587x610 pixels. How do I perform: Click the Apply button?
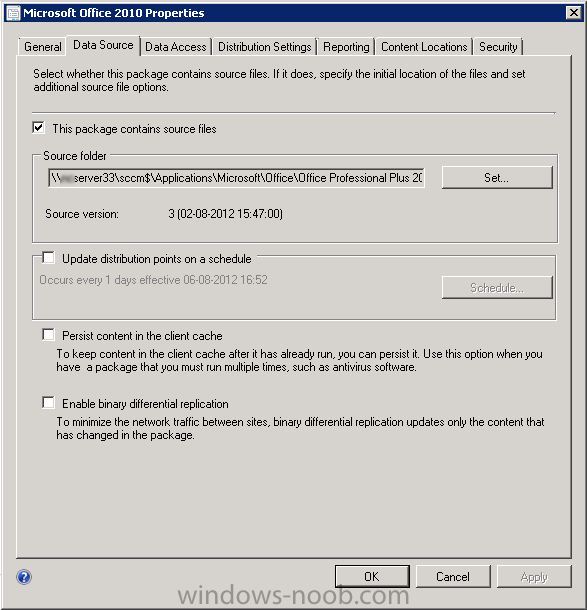click(x=534, y=577)
